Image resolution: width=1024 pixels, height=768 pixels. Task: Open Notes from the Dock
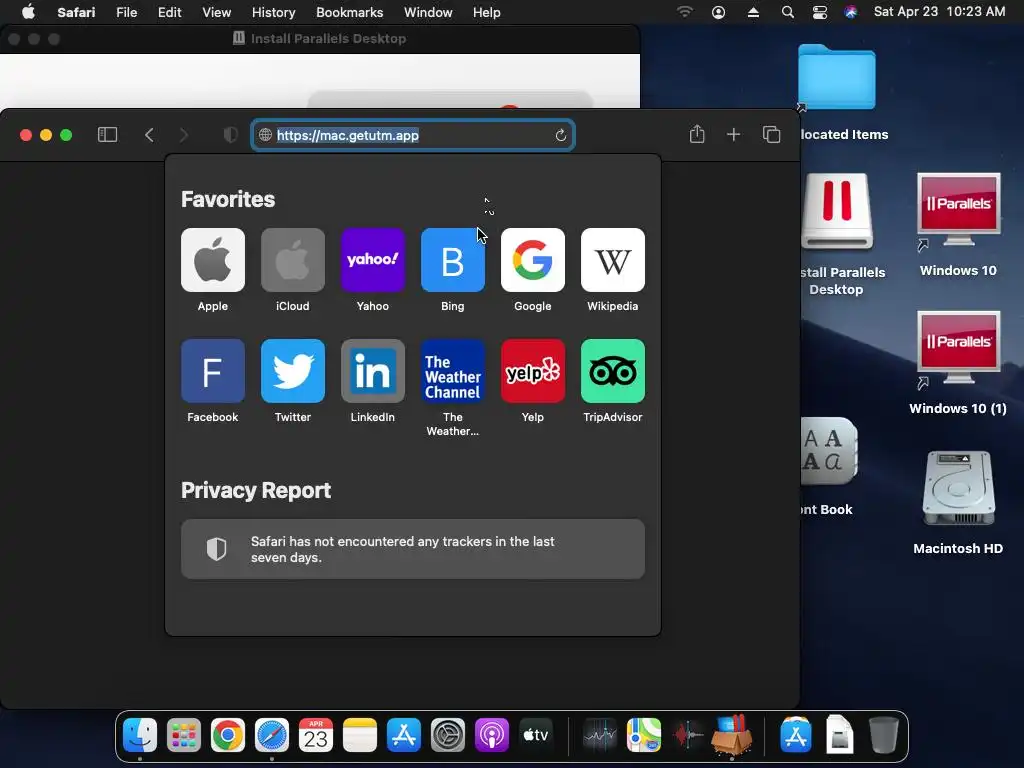pos(360,735)
